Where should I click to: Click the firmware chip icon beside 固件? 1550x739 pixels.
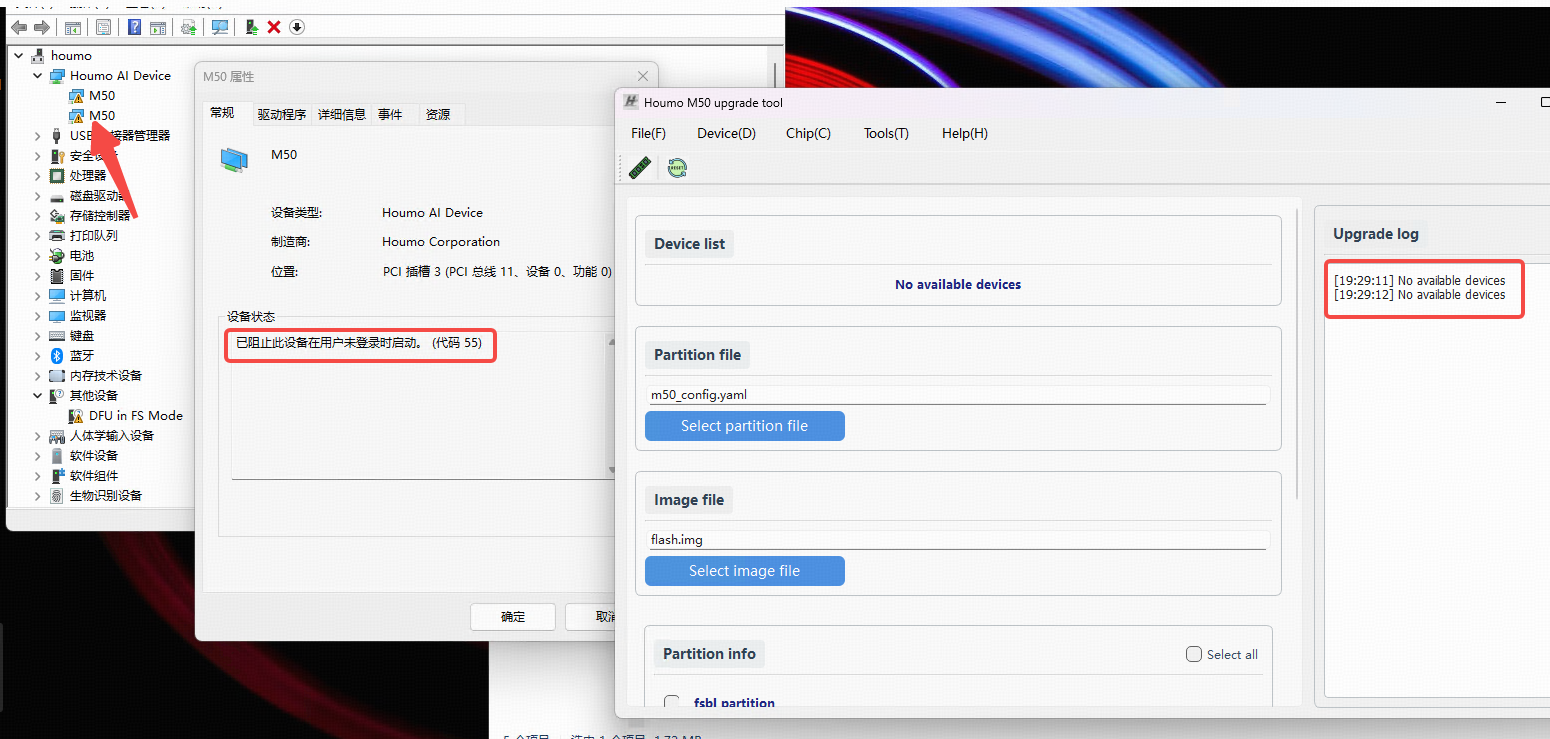[x=57, y=275]
